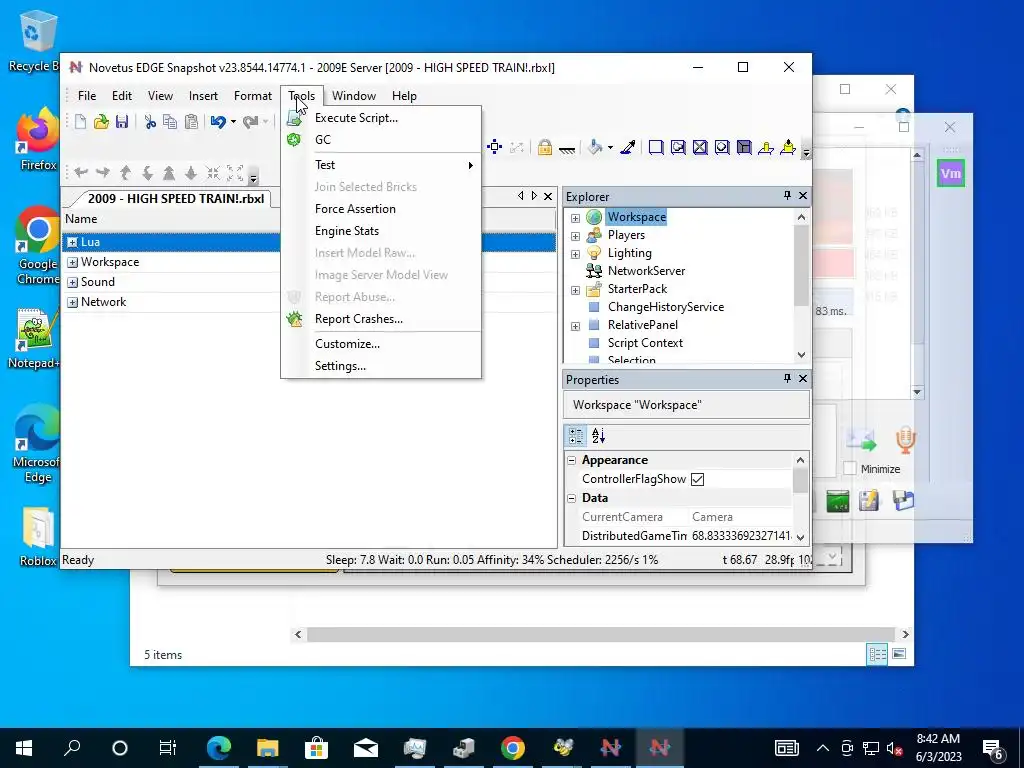This screenshot has height=768, width=1024.
Task: Click the horizontal scrollbar in background file window
Action: pyautogui.click(x=601, y=634)
